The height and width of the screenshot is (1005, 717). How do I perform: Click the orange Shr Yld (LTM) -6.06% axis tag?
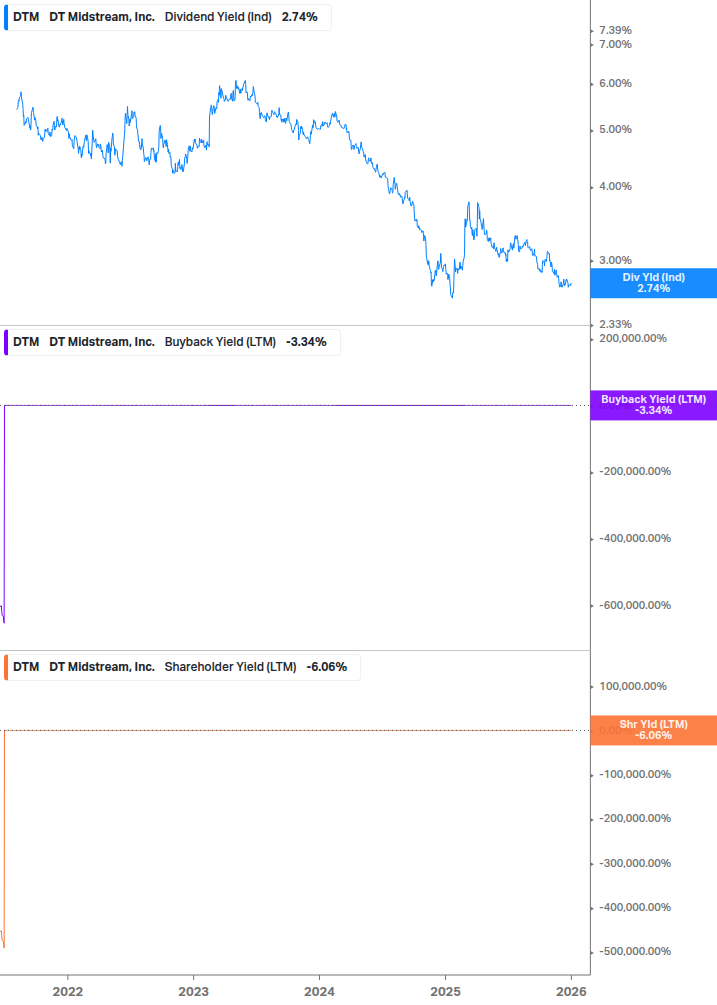(653, 730)
